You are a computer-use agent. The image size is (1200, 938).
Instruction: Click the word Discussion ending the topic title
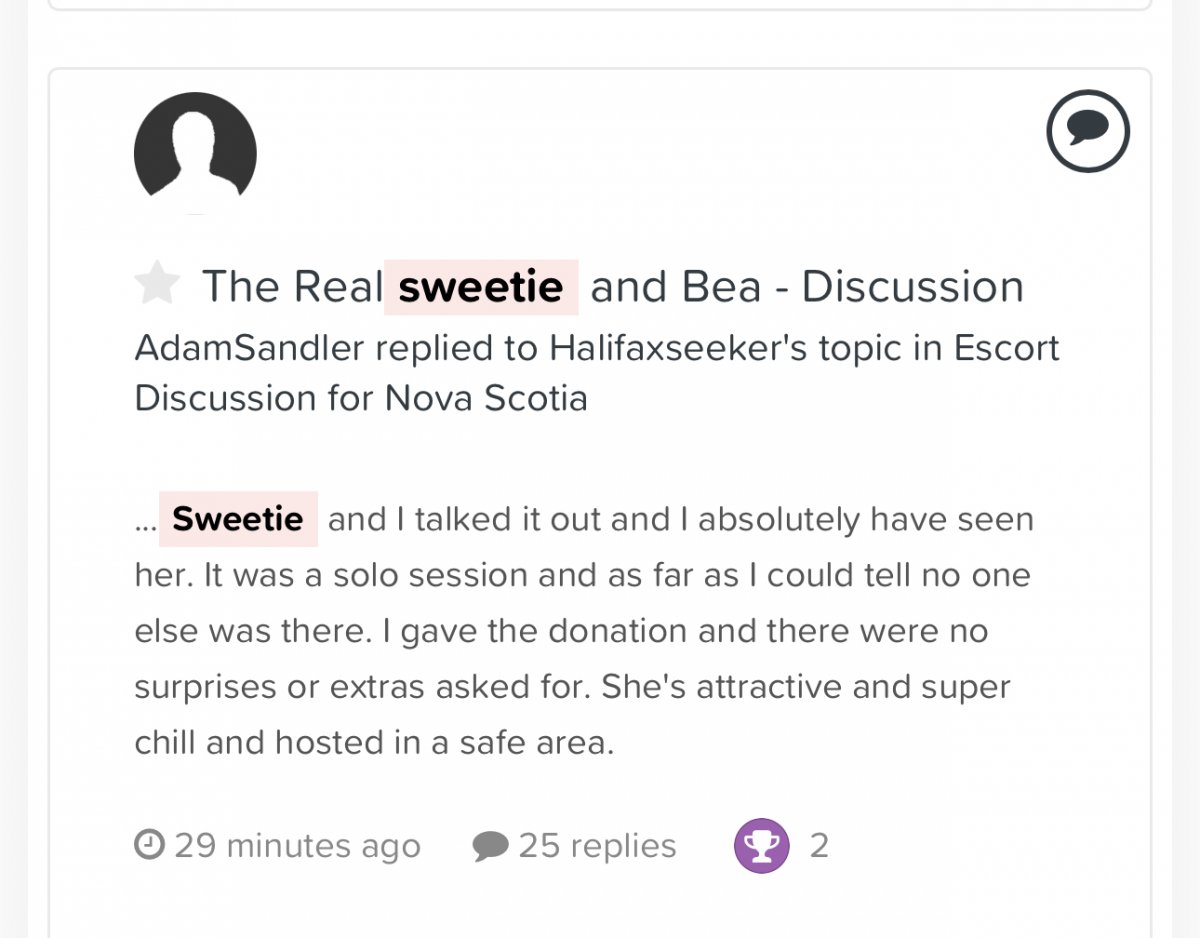(x=913, y=287)
